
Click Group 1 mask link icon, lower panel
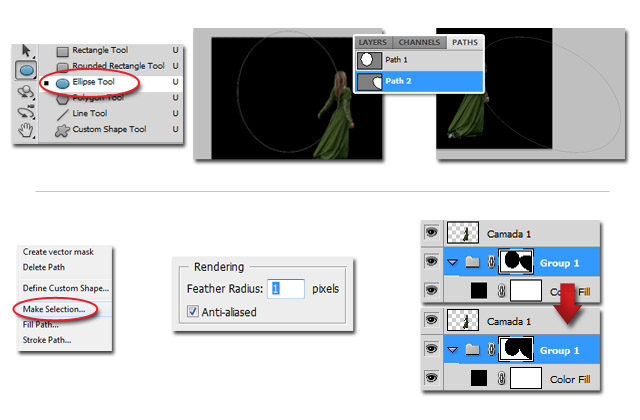(492, 349)
